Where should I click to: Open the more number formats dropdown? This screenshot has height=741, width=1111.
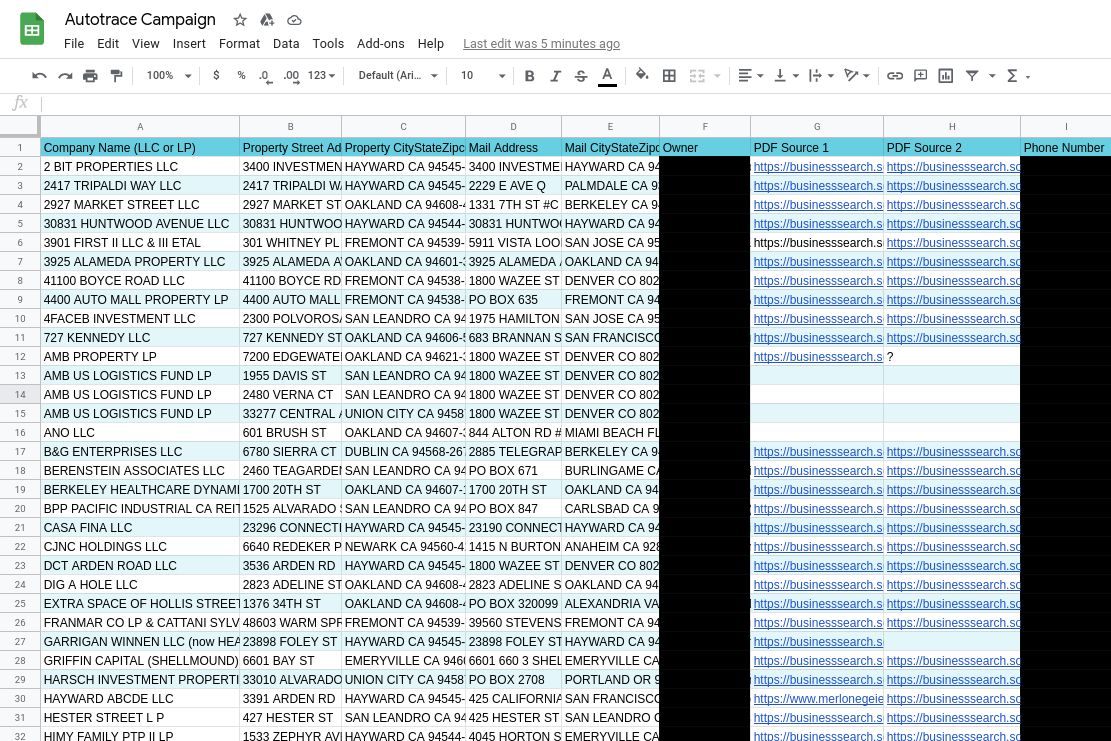tap(321, 76)
